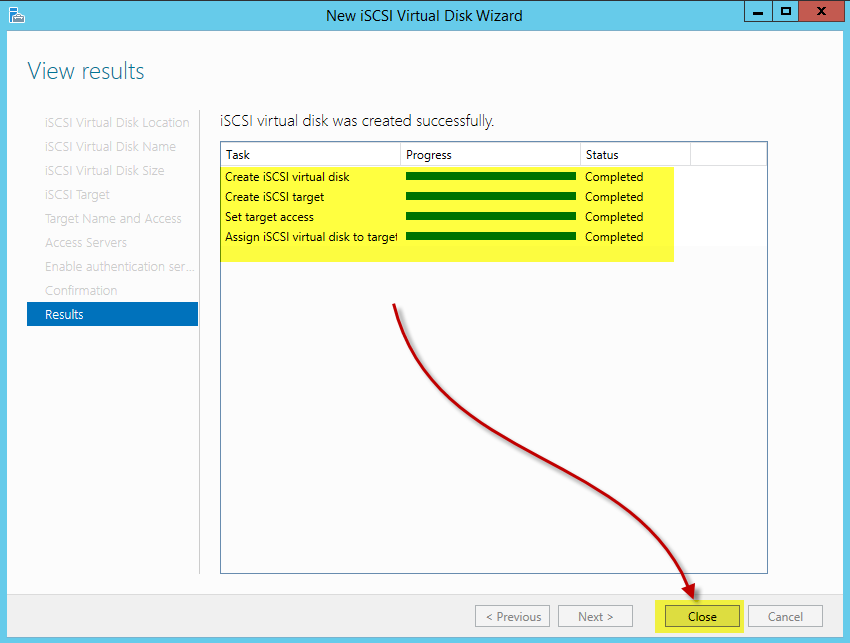Select the Confirmation step

(x=81, y=290)
